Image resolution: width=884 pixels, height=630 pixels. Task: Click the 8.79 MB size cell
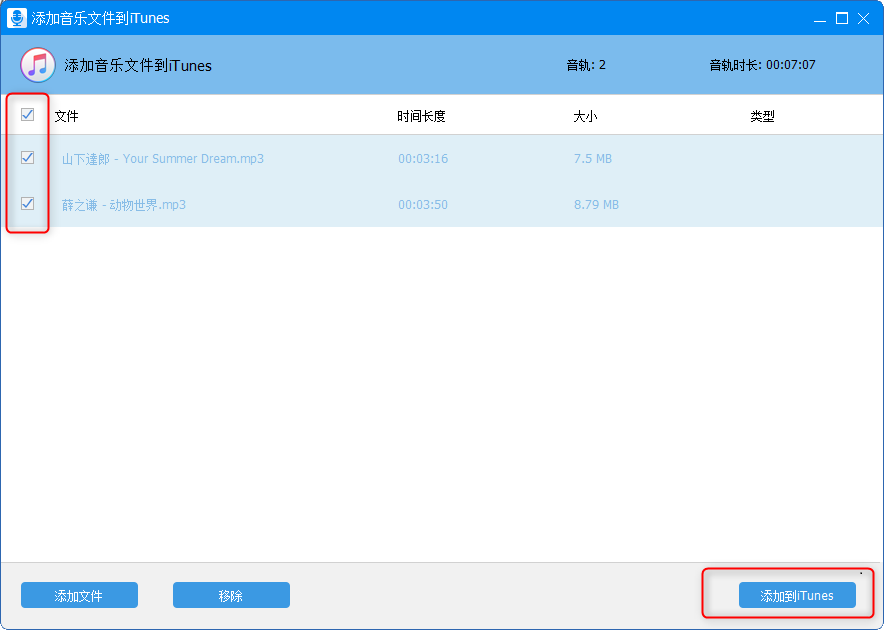(x=596, y=205)
